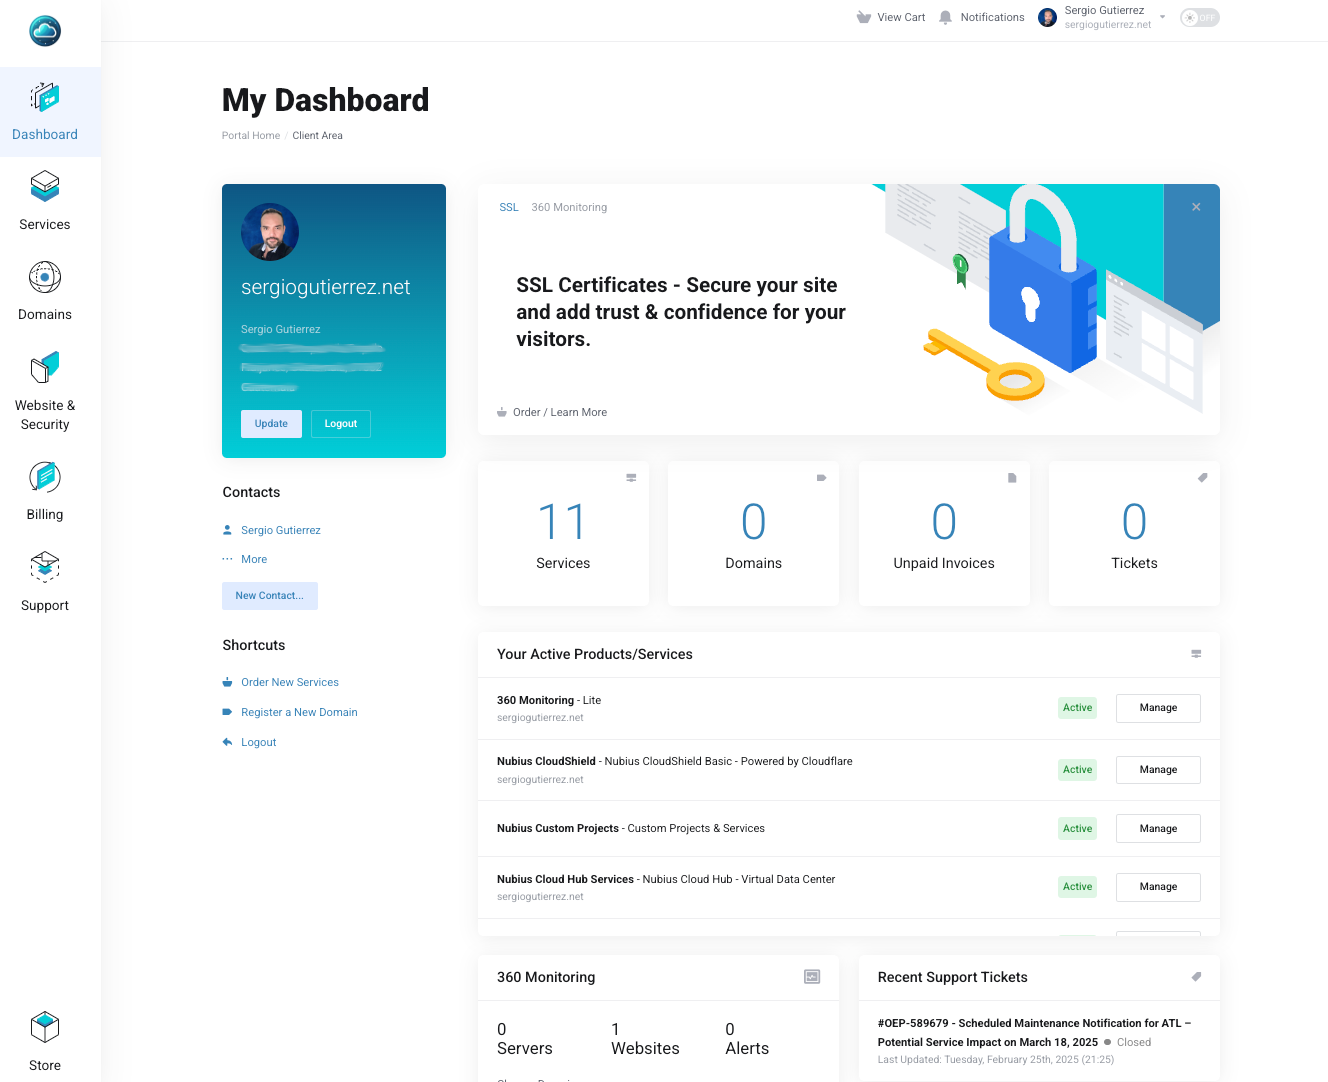Screen dimensions: 1328x1082
Task: Click the New Contact... button
Action: pos(270,596)
